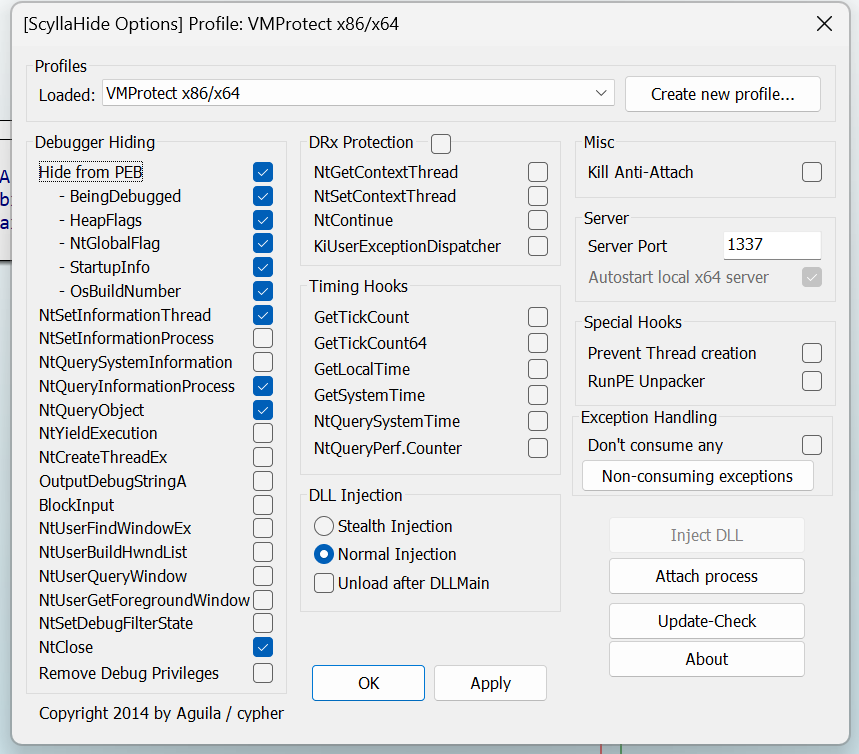Open Non-consuming exceptions dialog
Viewport: 859px width, 754px height.
tap(697, 476)
